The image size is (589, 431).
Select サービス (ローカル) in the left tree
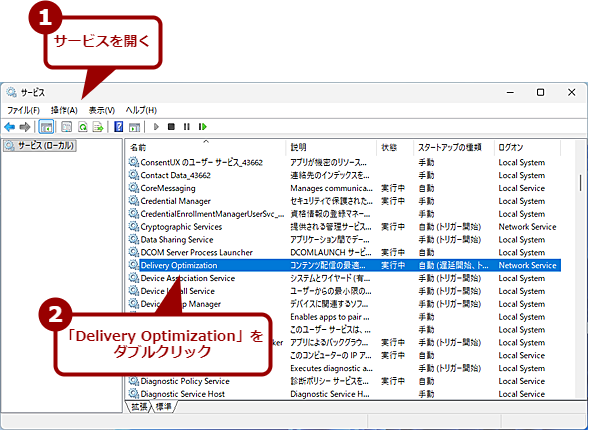(x=41, y=146)
